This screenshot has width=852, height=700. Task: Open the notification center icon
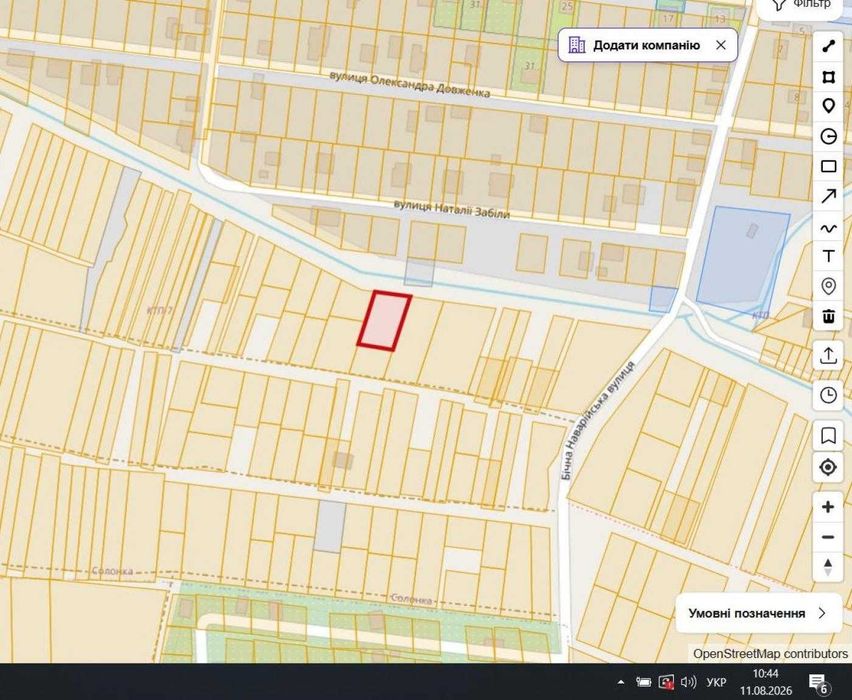point(818,682)
